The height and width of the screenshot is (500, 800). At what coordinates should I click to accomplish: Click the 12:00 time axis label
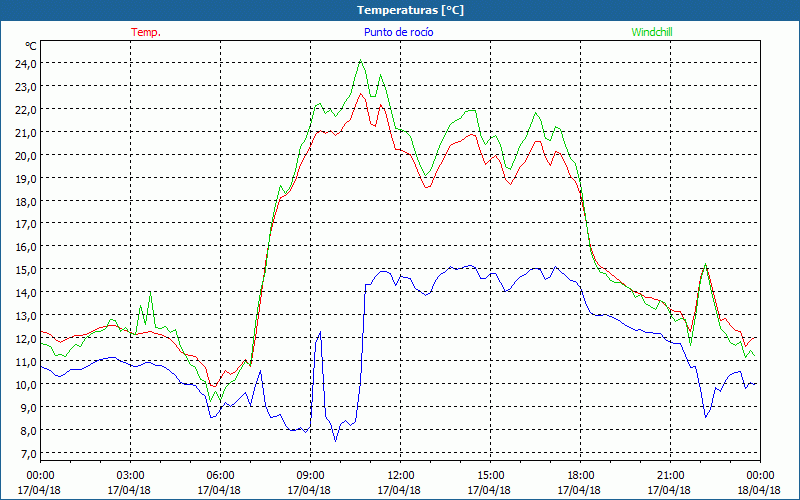click(x=400, y=476)
